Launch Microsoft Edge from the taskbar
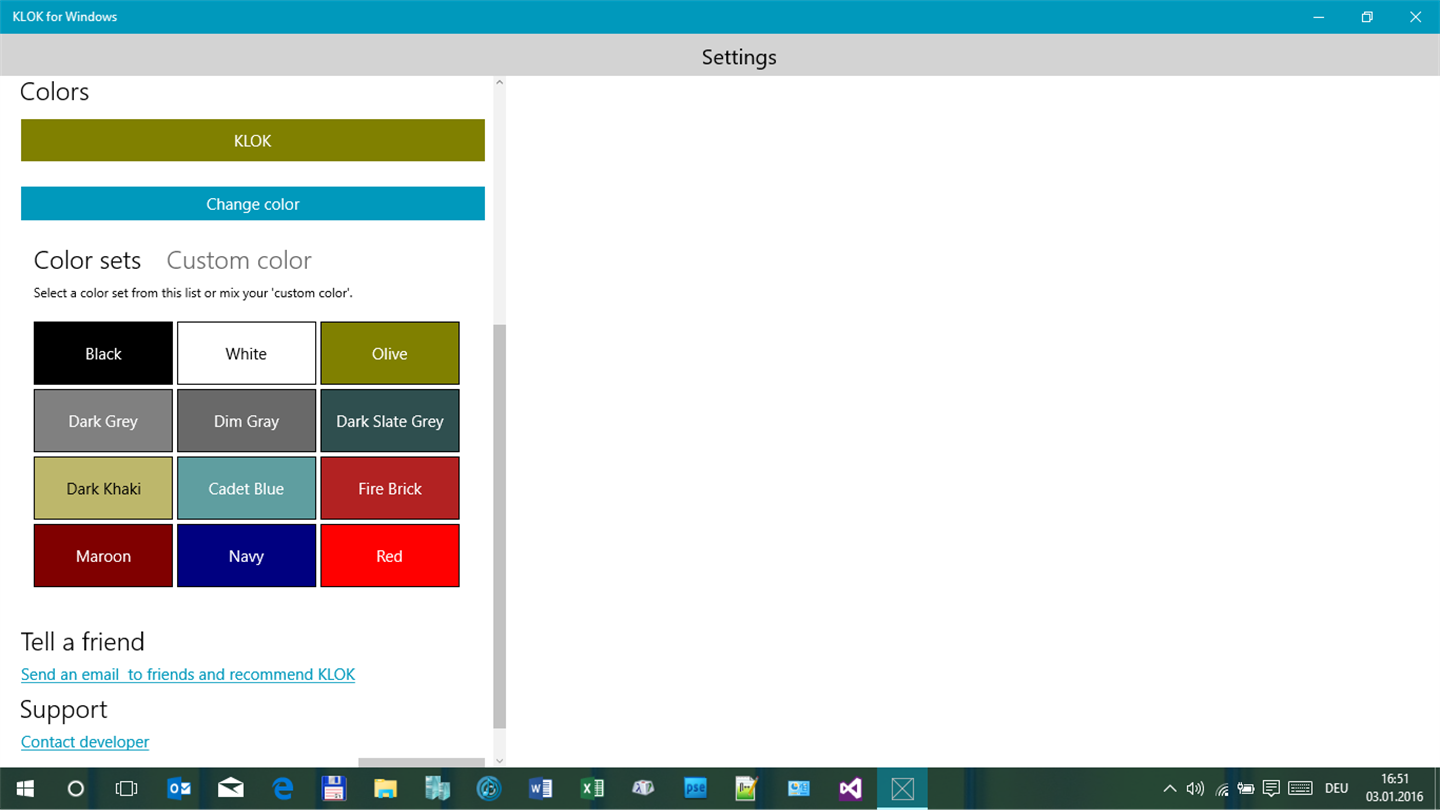This screenshot has height=810, width=1440. [x=283, y=789]
